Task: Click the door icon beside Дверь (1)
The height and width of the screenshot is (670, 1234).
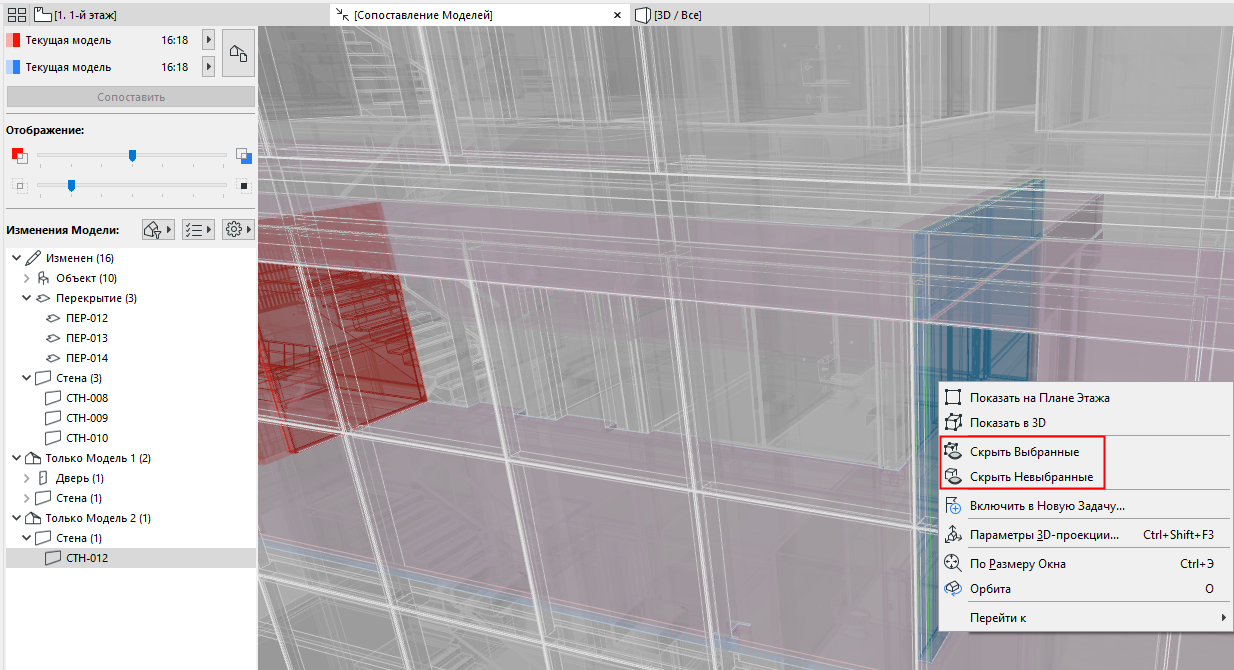Action: click(43, 478)
